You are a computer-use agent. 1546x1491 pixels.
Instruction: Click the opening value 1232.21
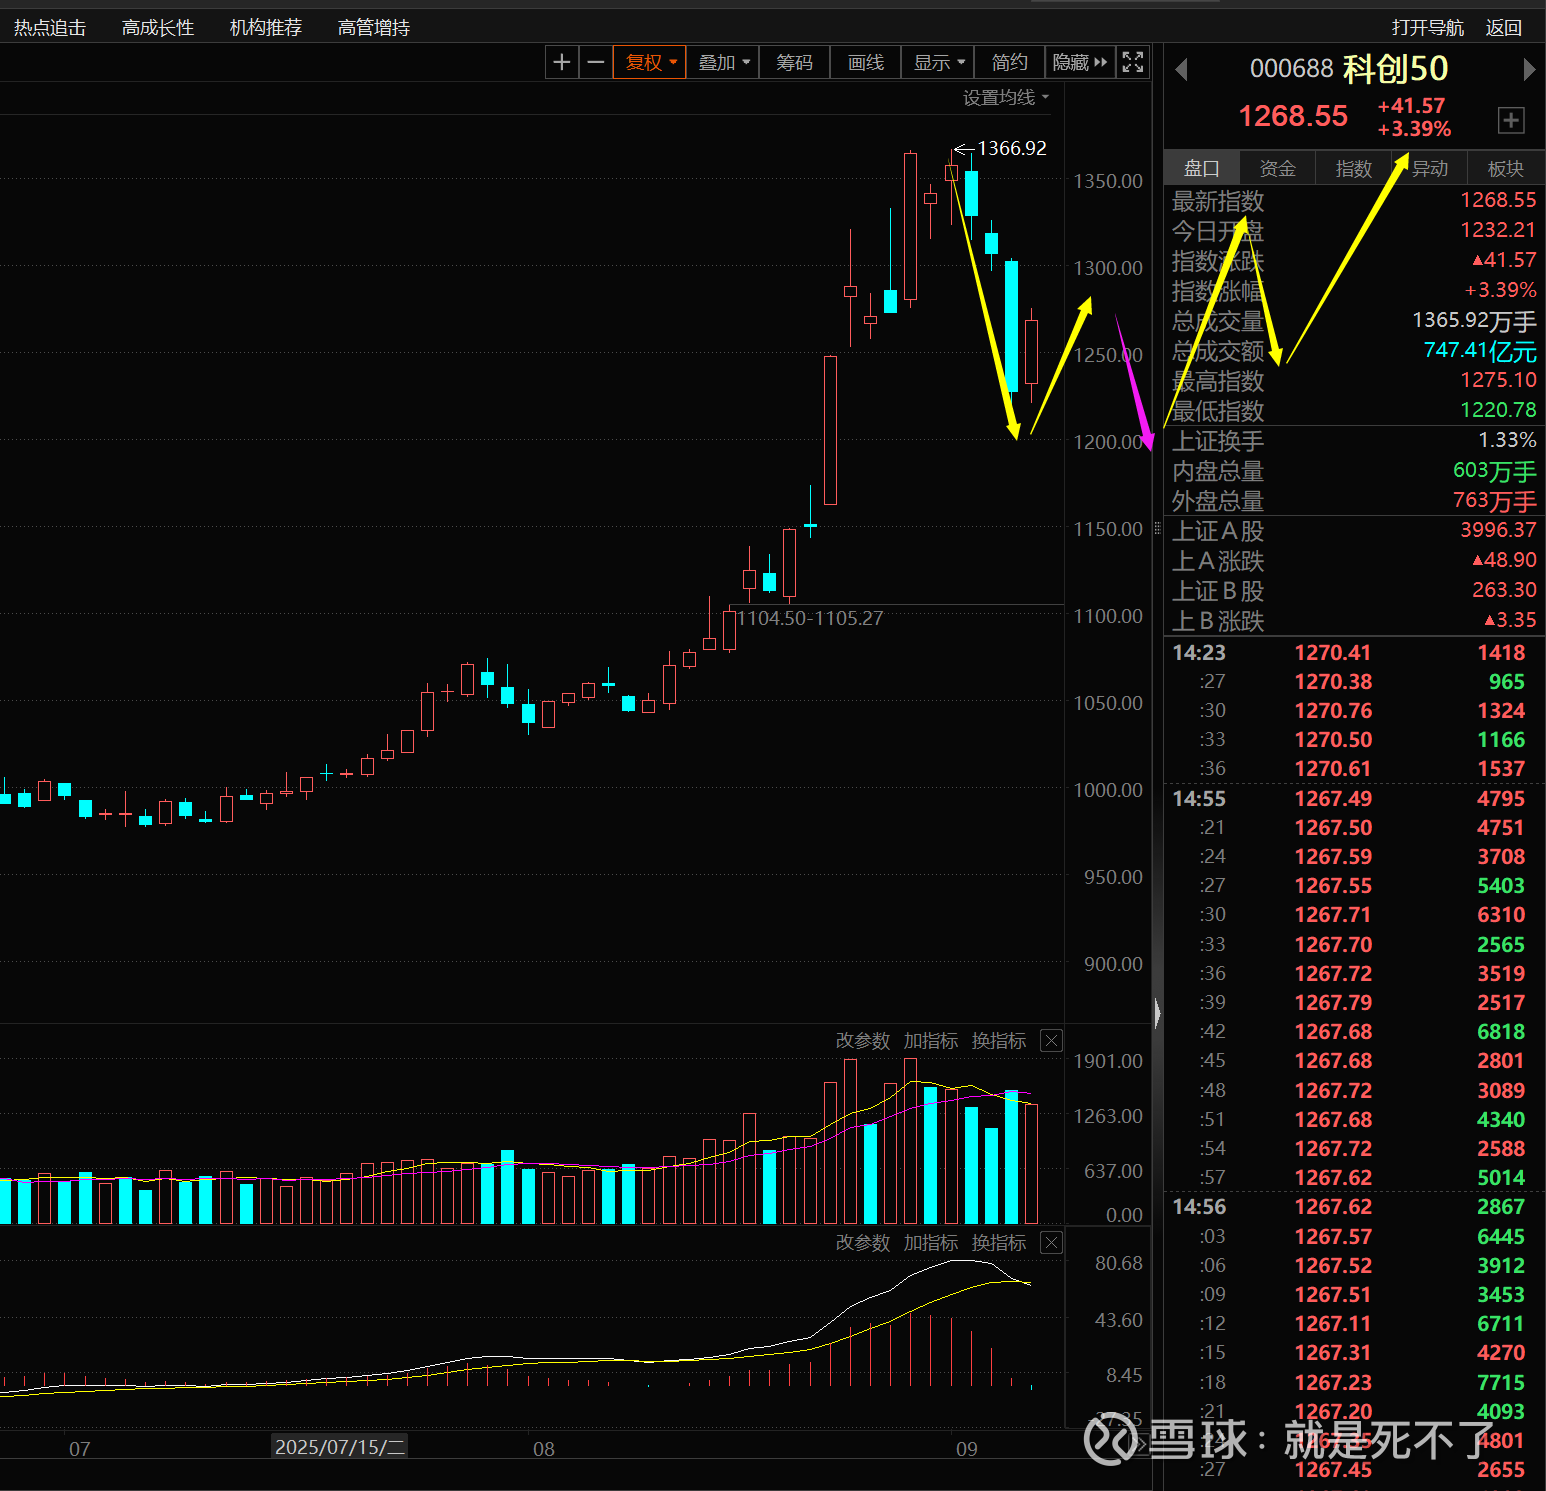(1498, 230)
